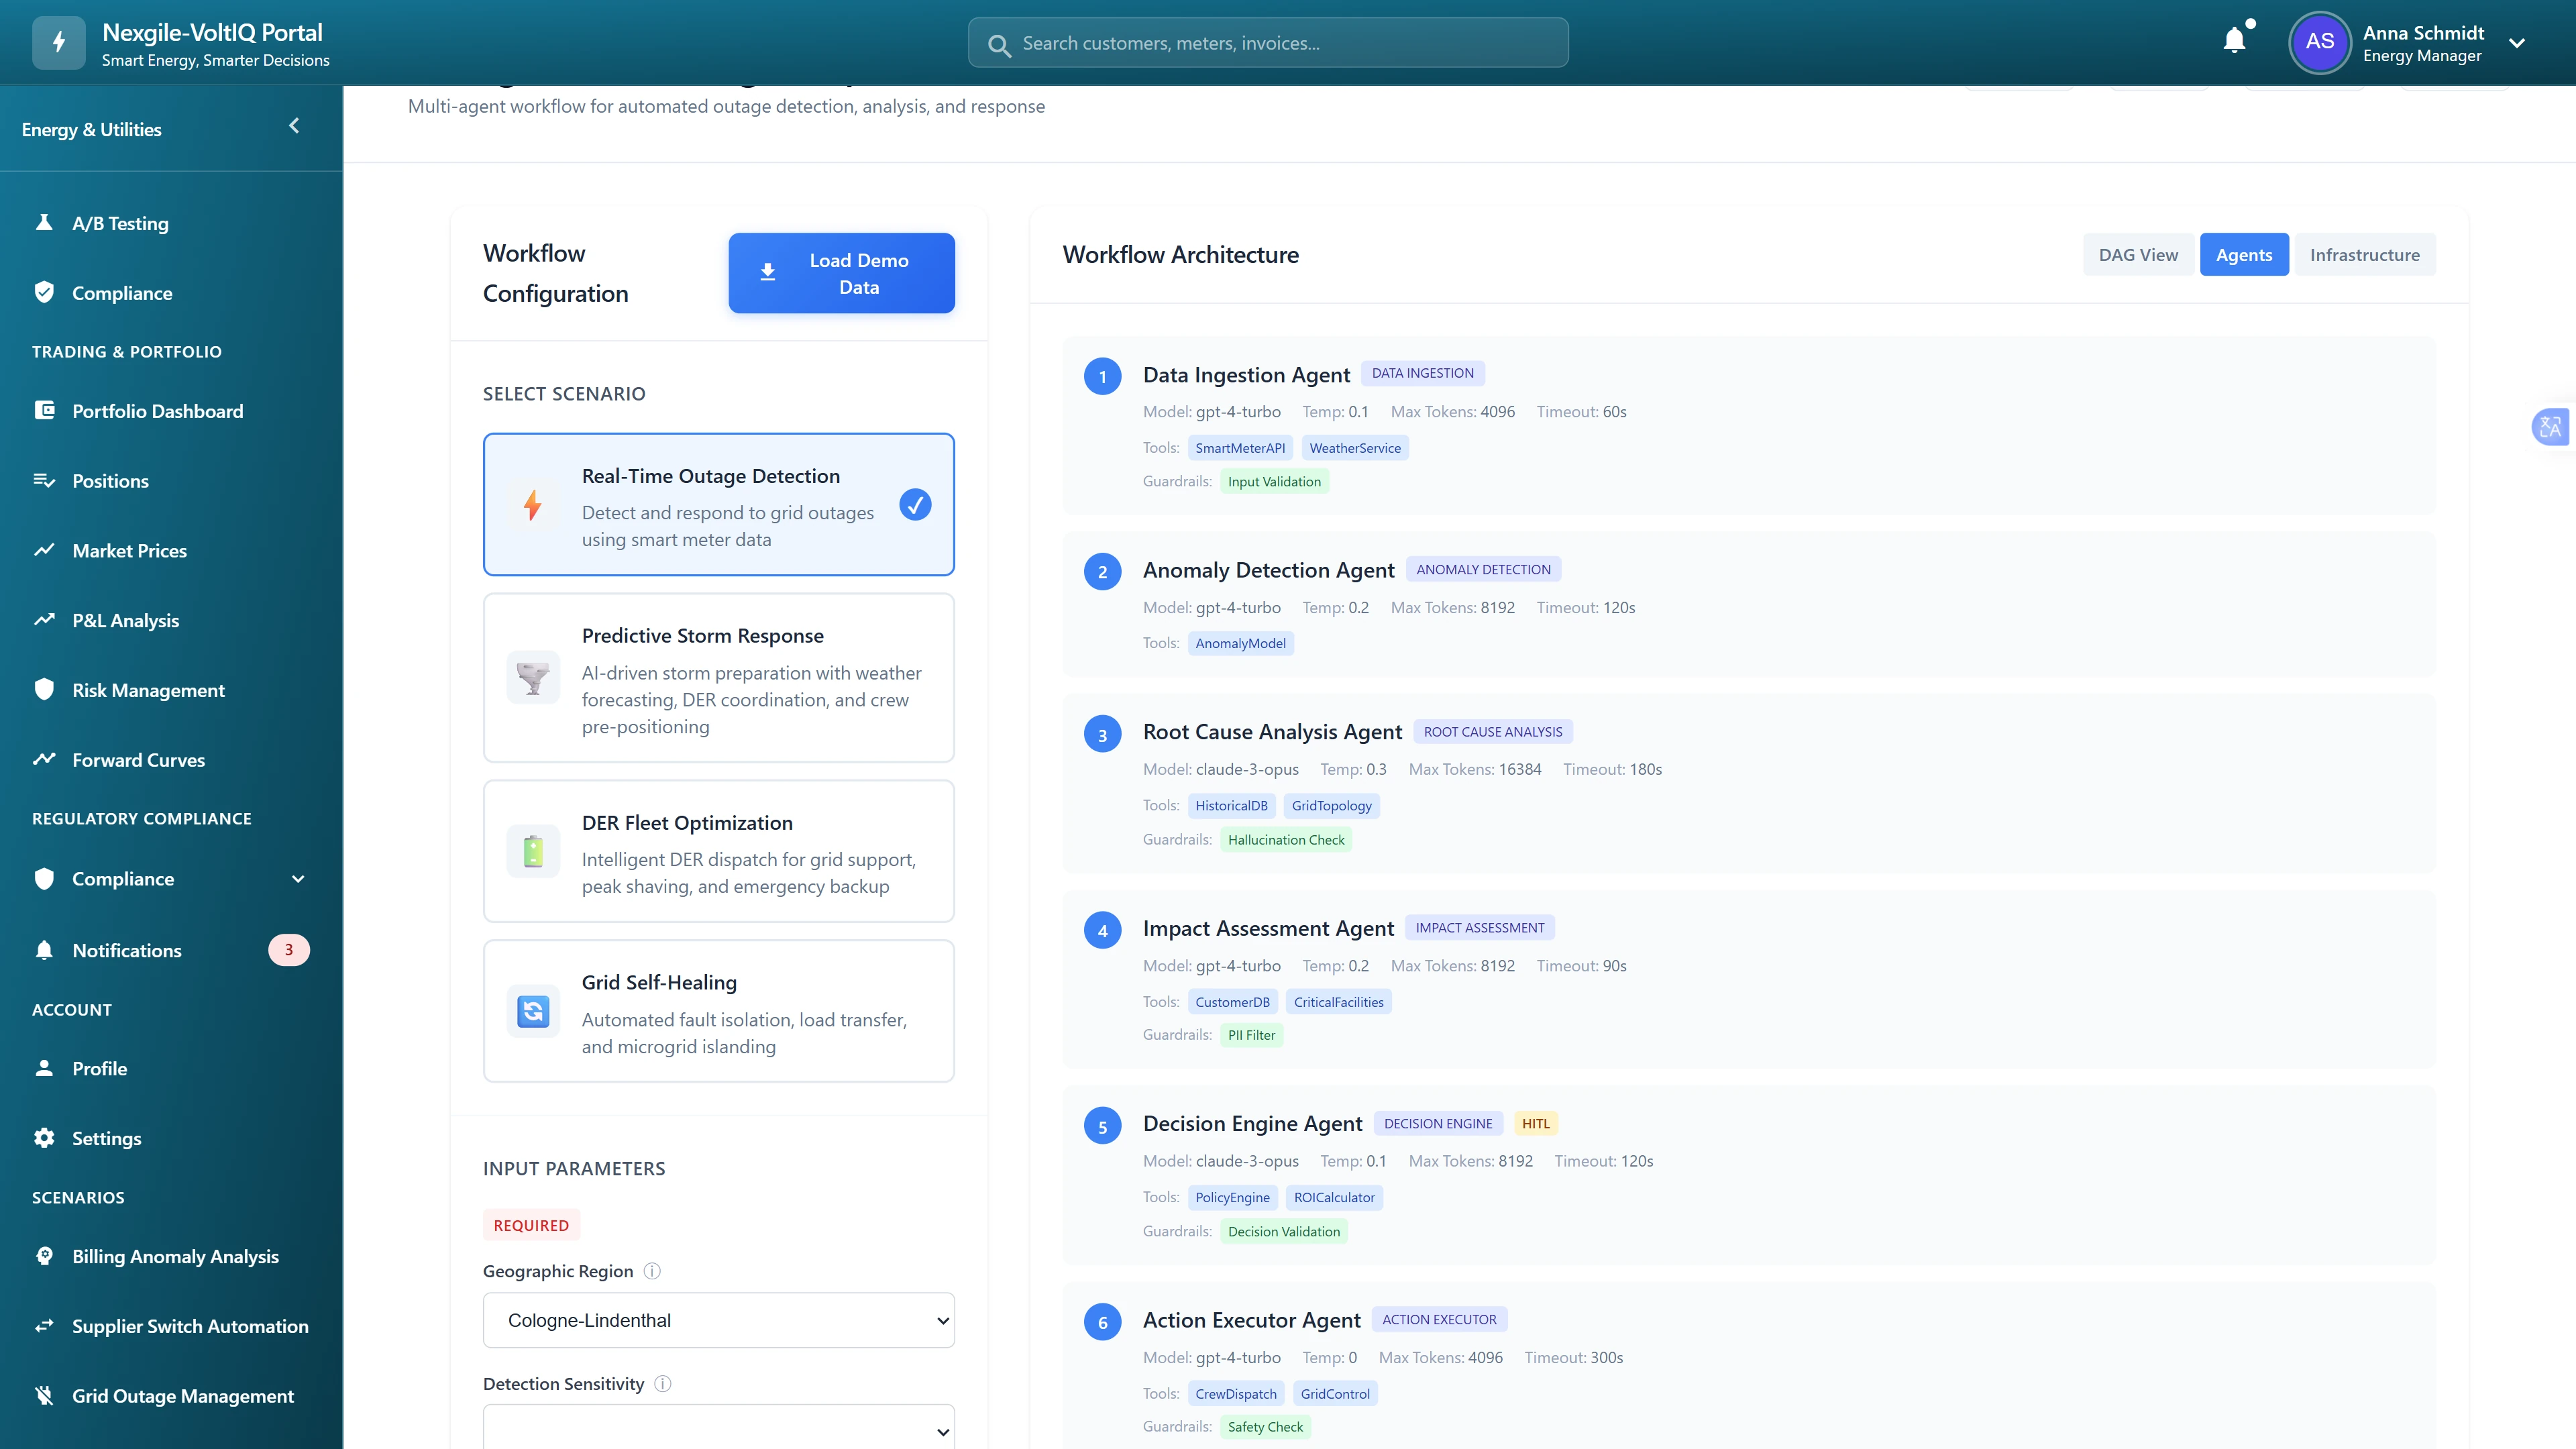Screen dimensions: 2576x1449
Task: Select Predictive Storm Response scenario
Action: point(718,678)
